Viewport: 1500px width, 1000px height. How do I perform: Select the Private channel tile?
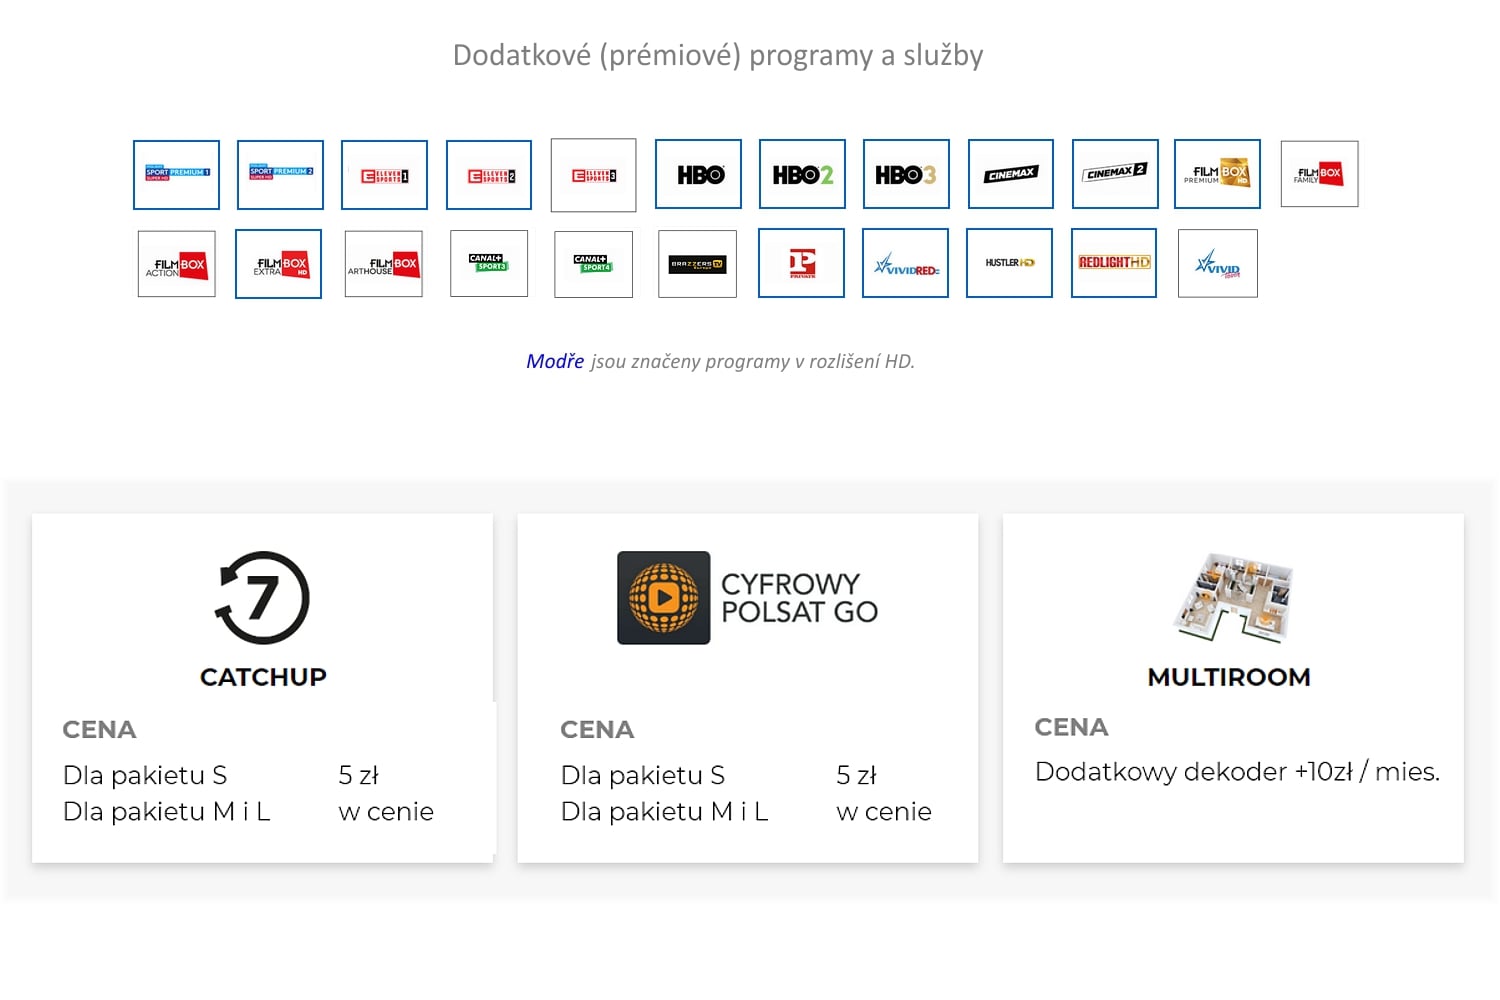click(x=801, y=263)
